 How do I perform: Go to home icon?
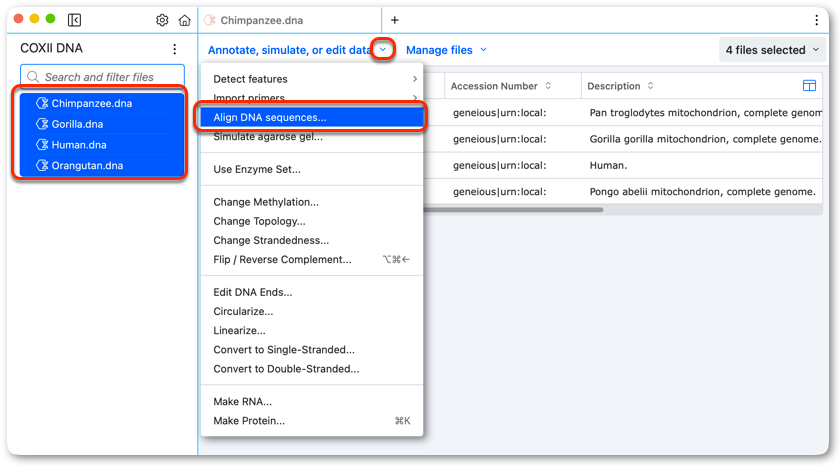[x=184, y=20]
